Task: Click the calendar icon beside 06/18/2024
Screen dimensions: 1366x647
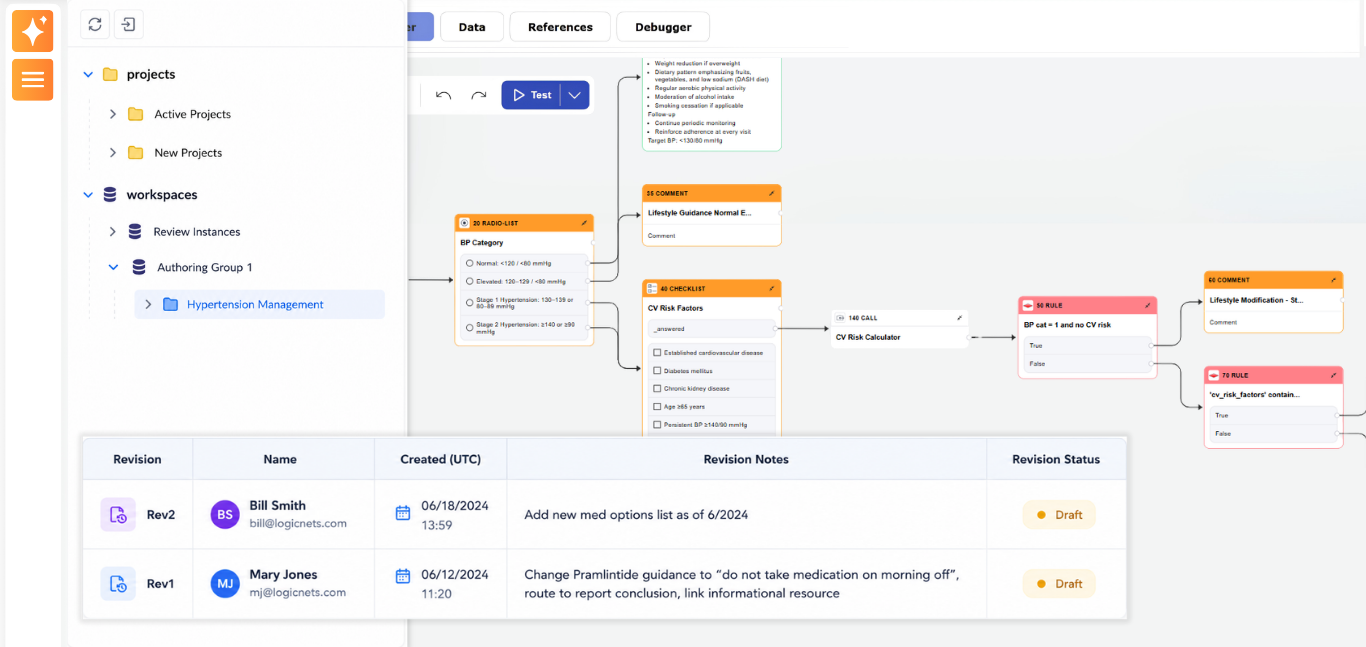Action: pyautogui.click(x=403, y=513)
